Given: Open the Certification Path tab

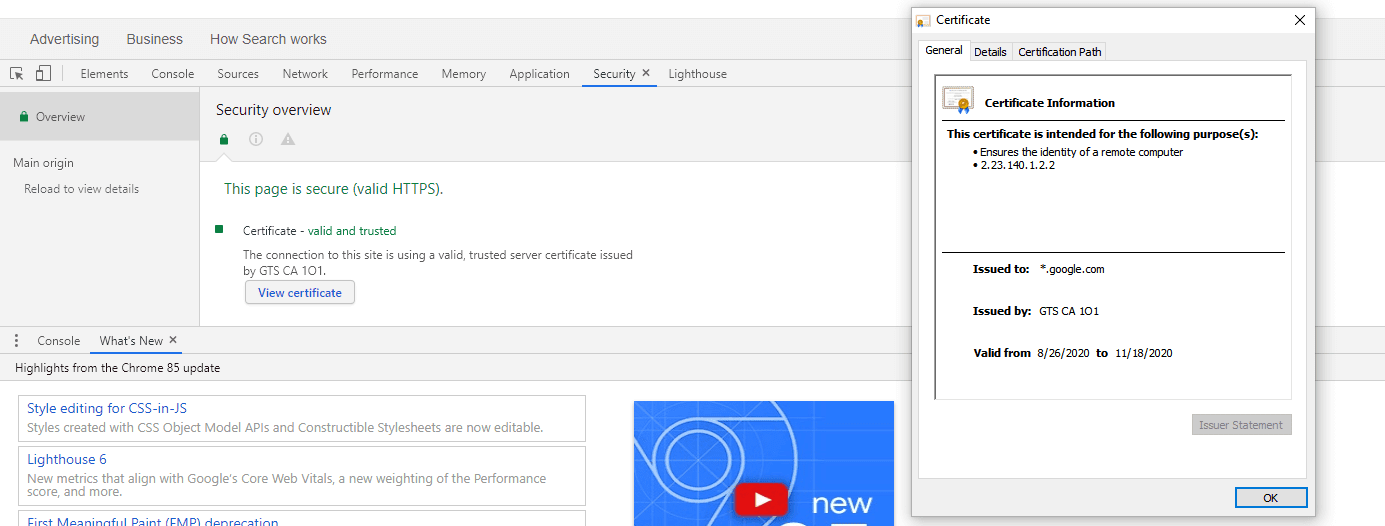Looking at the screenshot, I should pos(1059,52).
